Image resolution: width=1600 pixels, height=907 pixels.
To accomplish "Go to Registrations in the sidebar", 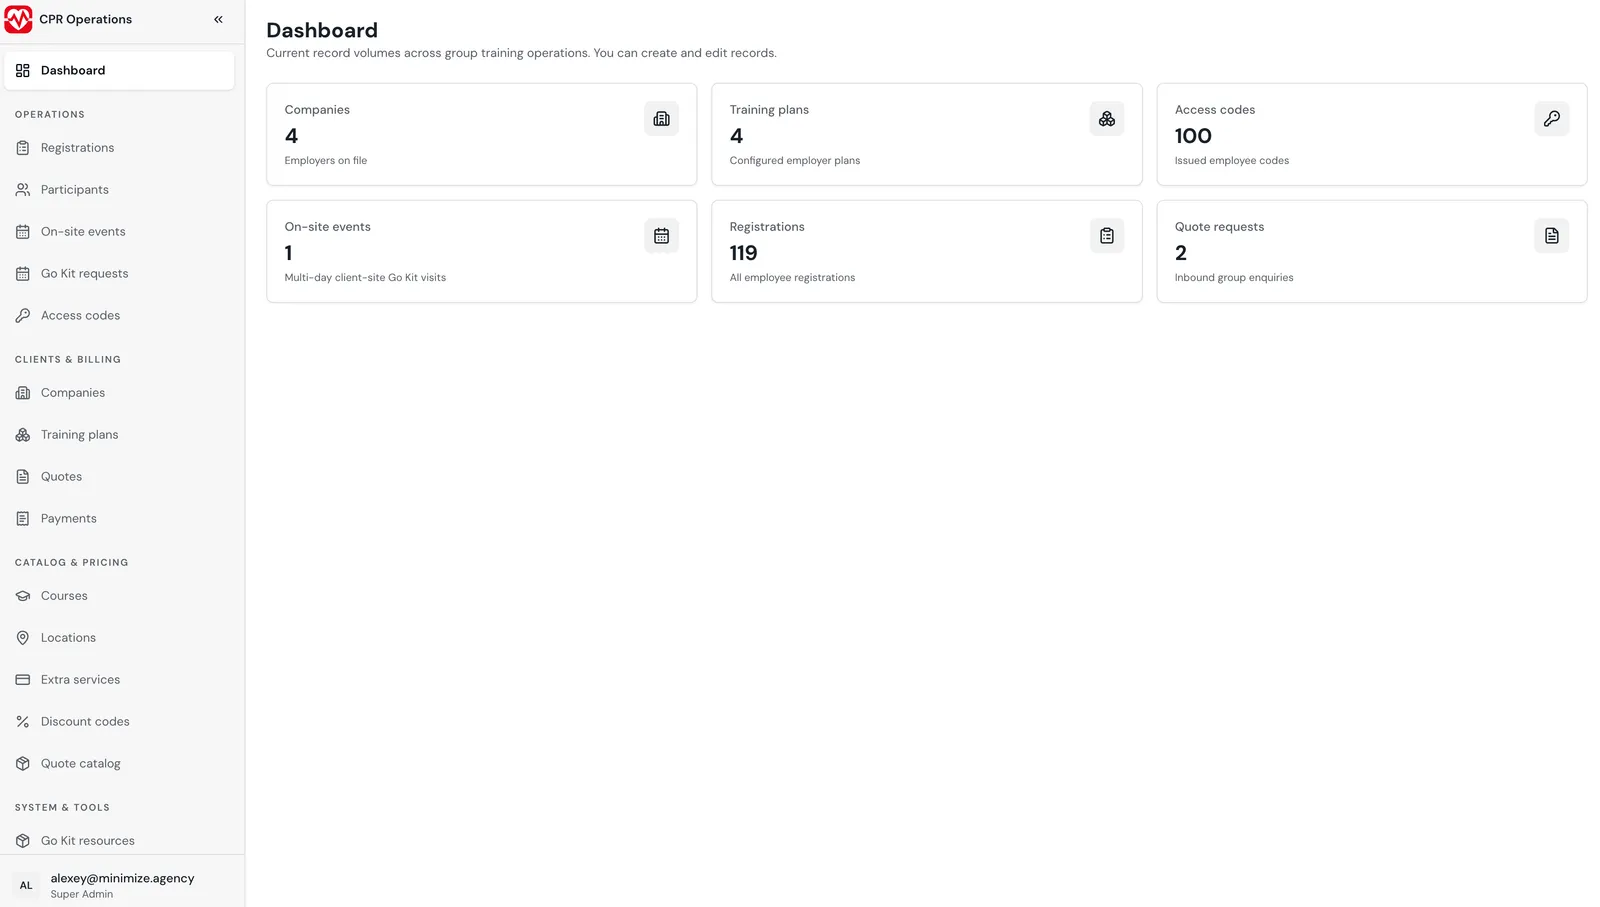I will [x=119, y=148].
